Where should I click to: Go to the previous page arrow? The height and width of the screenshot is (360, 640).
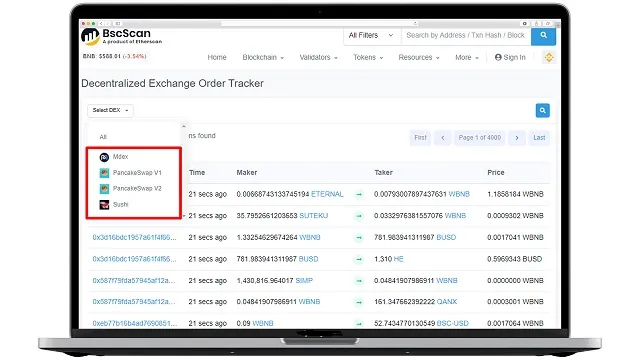point(442,138)
